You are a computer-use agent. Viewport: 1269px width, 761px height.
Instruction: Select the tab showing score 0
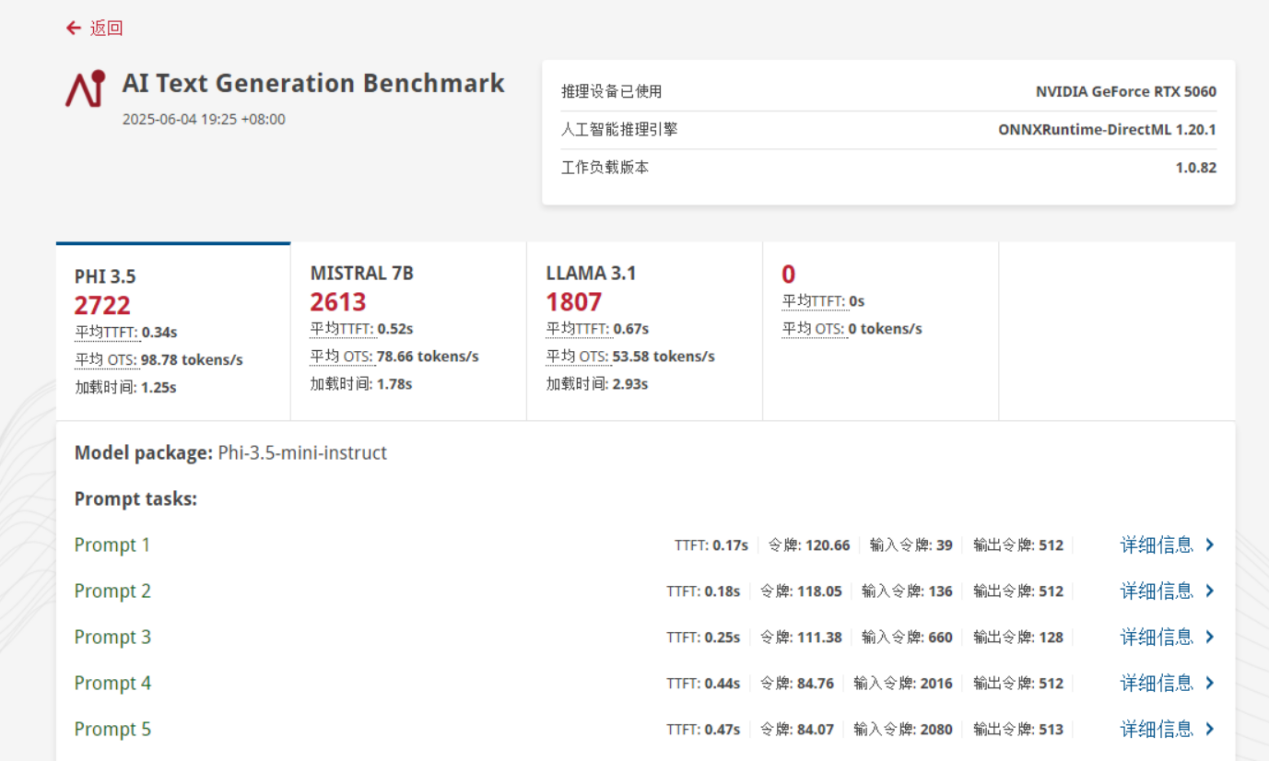[x=880, y=331]
